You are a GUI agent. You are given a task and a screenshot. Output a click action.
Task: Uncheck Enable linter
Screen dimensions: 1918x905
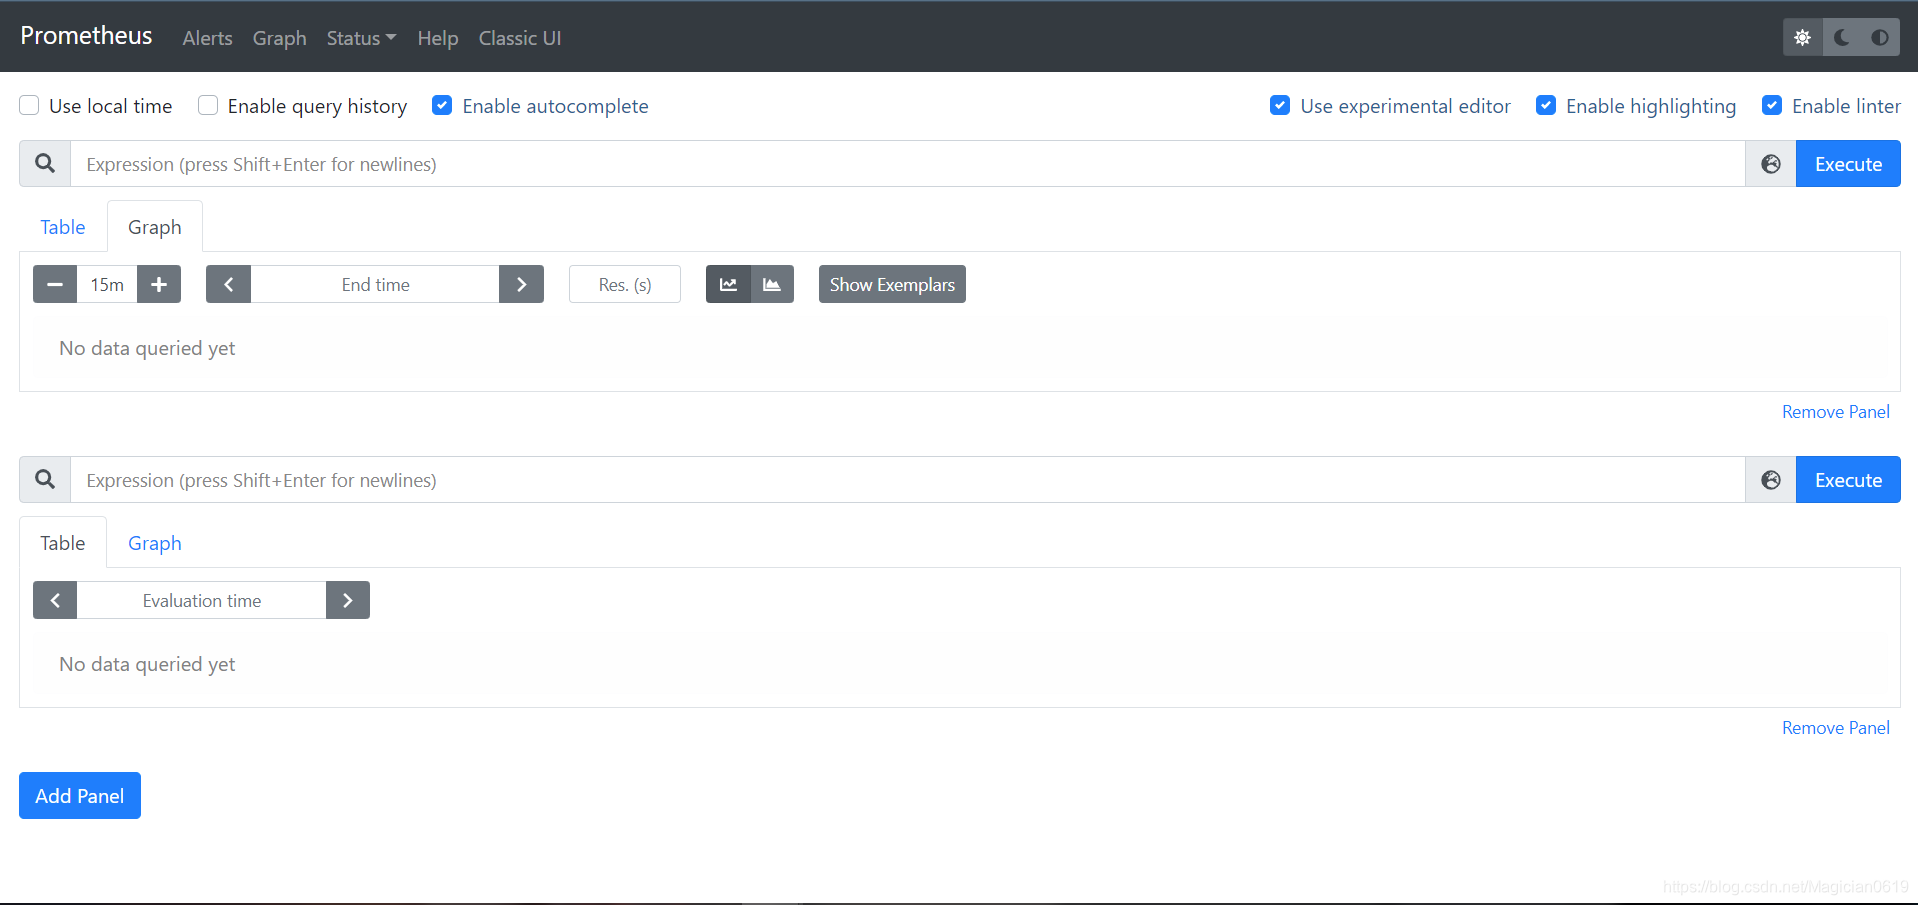click(1772, 105)
